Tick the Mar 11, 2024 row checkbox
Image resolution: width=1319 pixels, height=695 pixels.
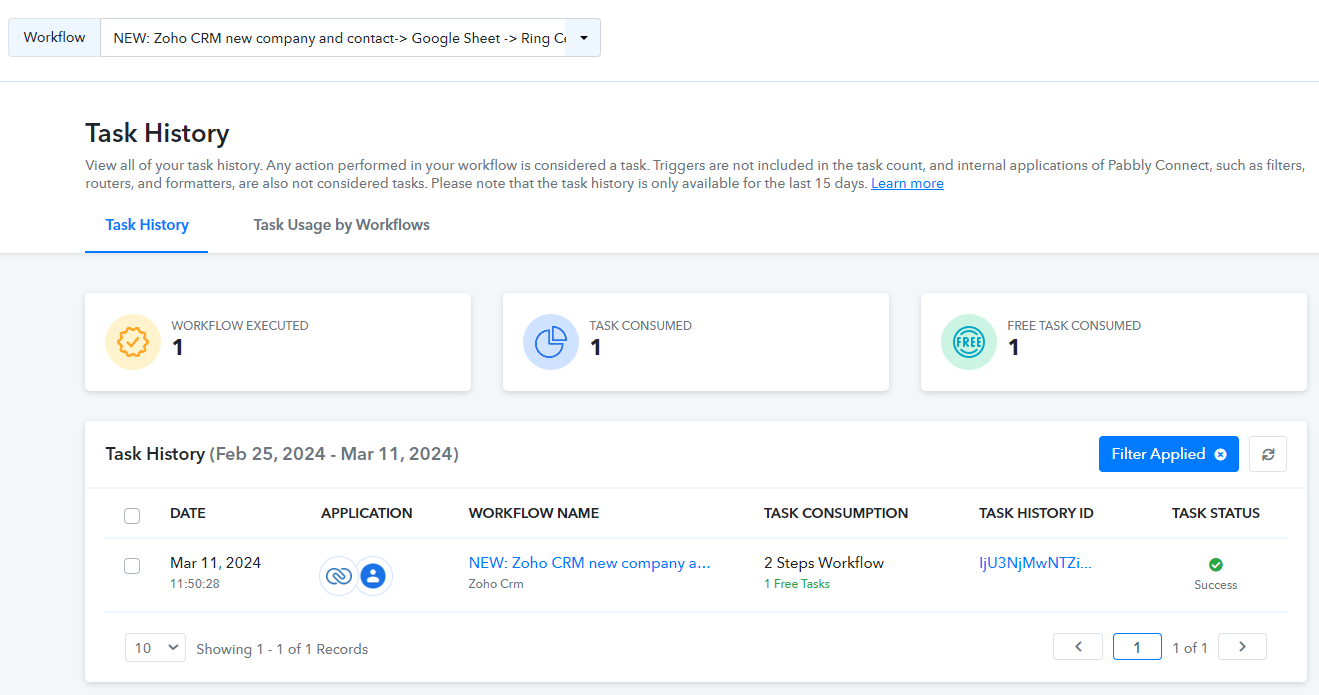tap(132, 566)
